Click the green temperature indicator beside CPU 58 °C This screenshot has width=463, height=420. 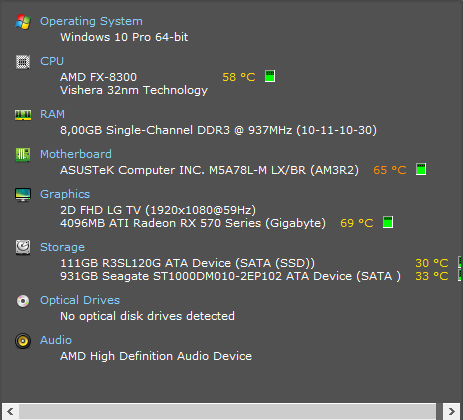click(270, 76)
